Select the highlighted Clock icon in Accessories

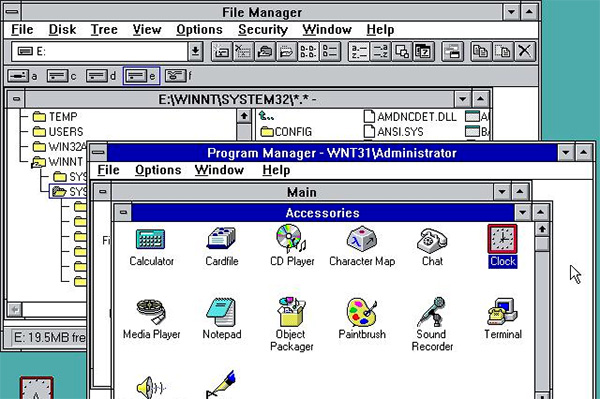pos(502,239)
